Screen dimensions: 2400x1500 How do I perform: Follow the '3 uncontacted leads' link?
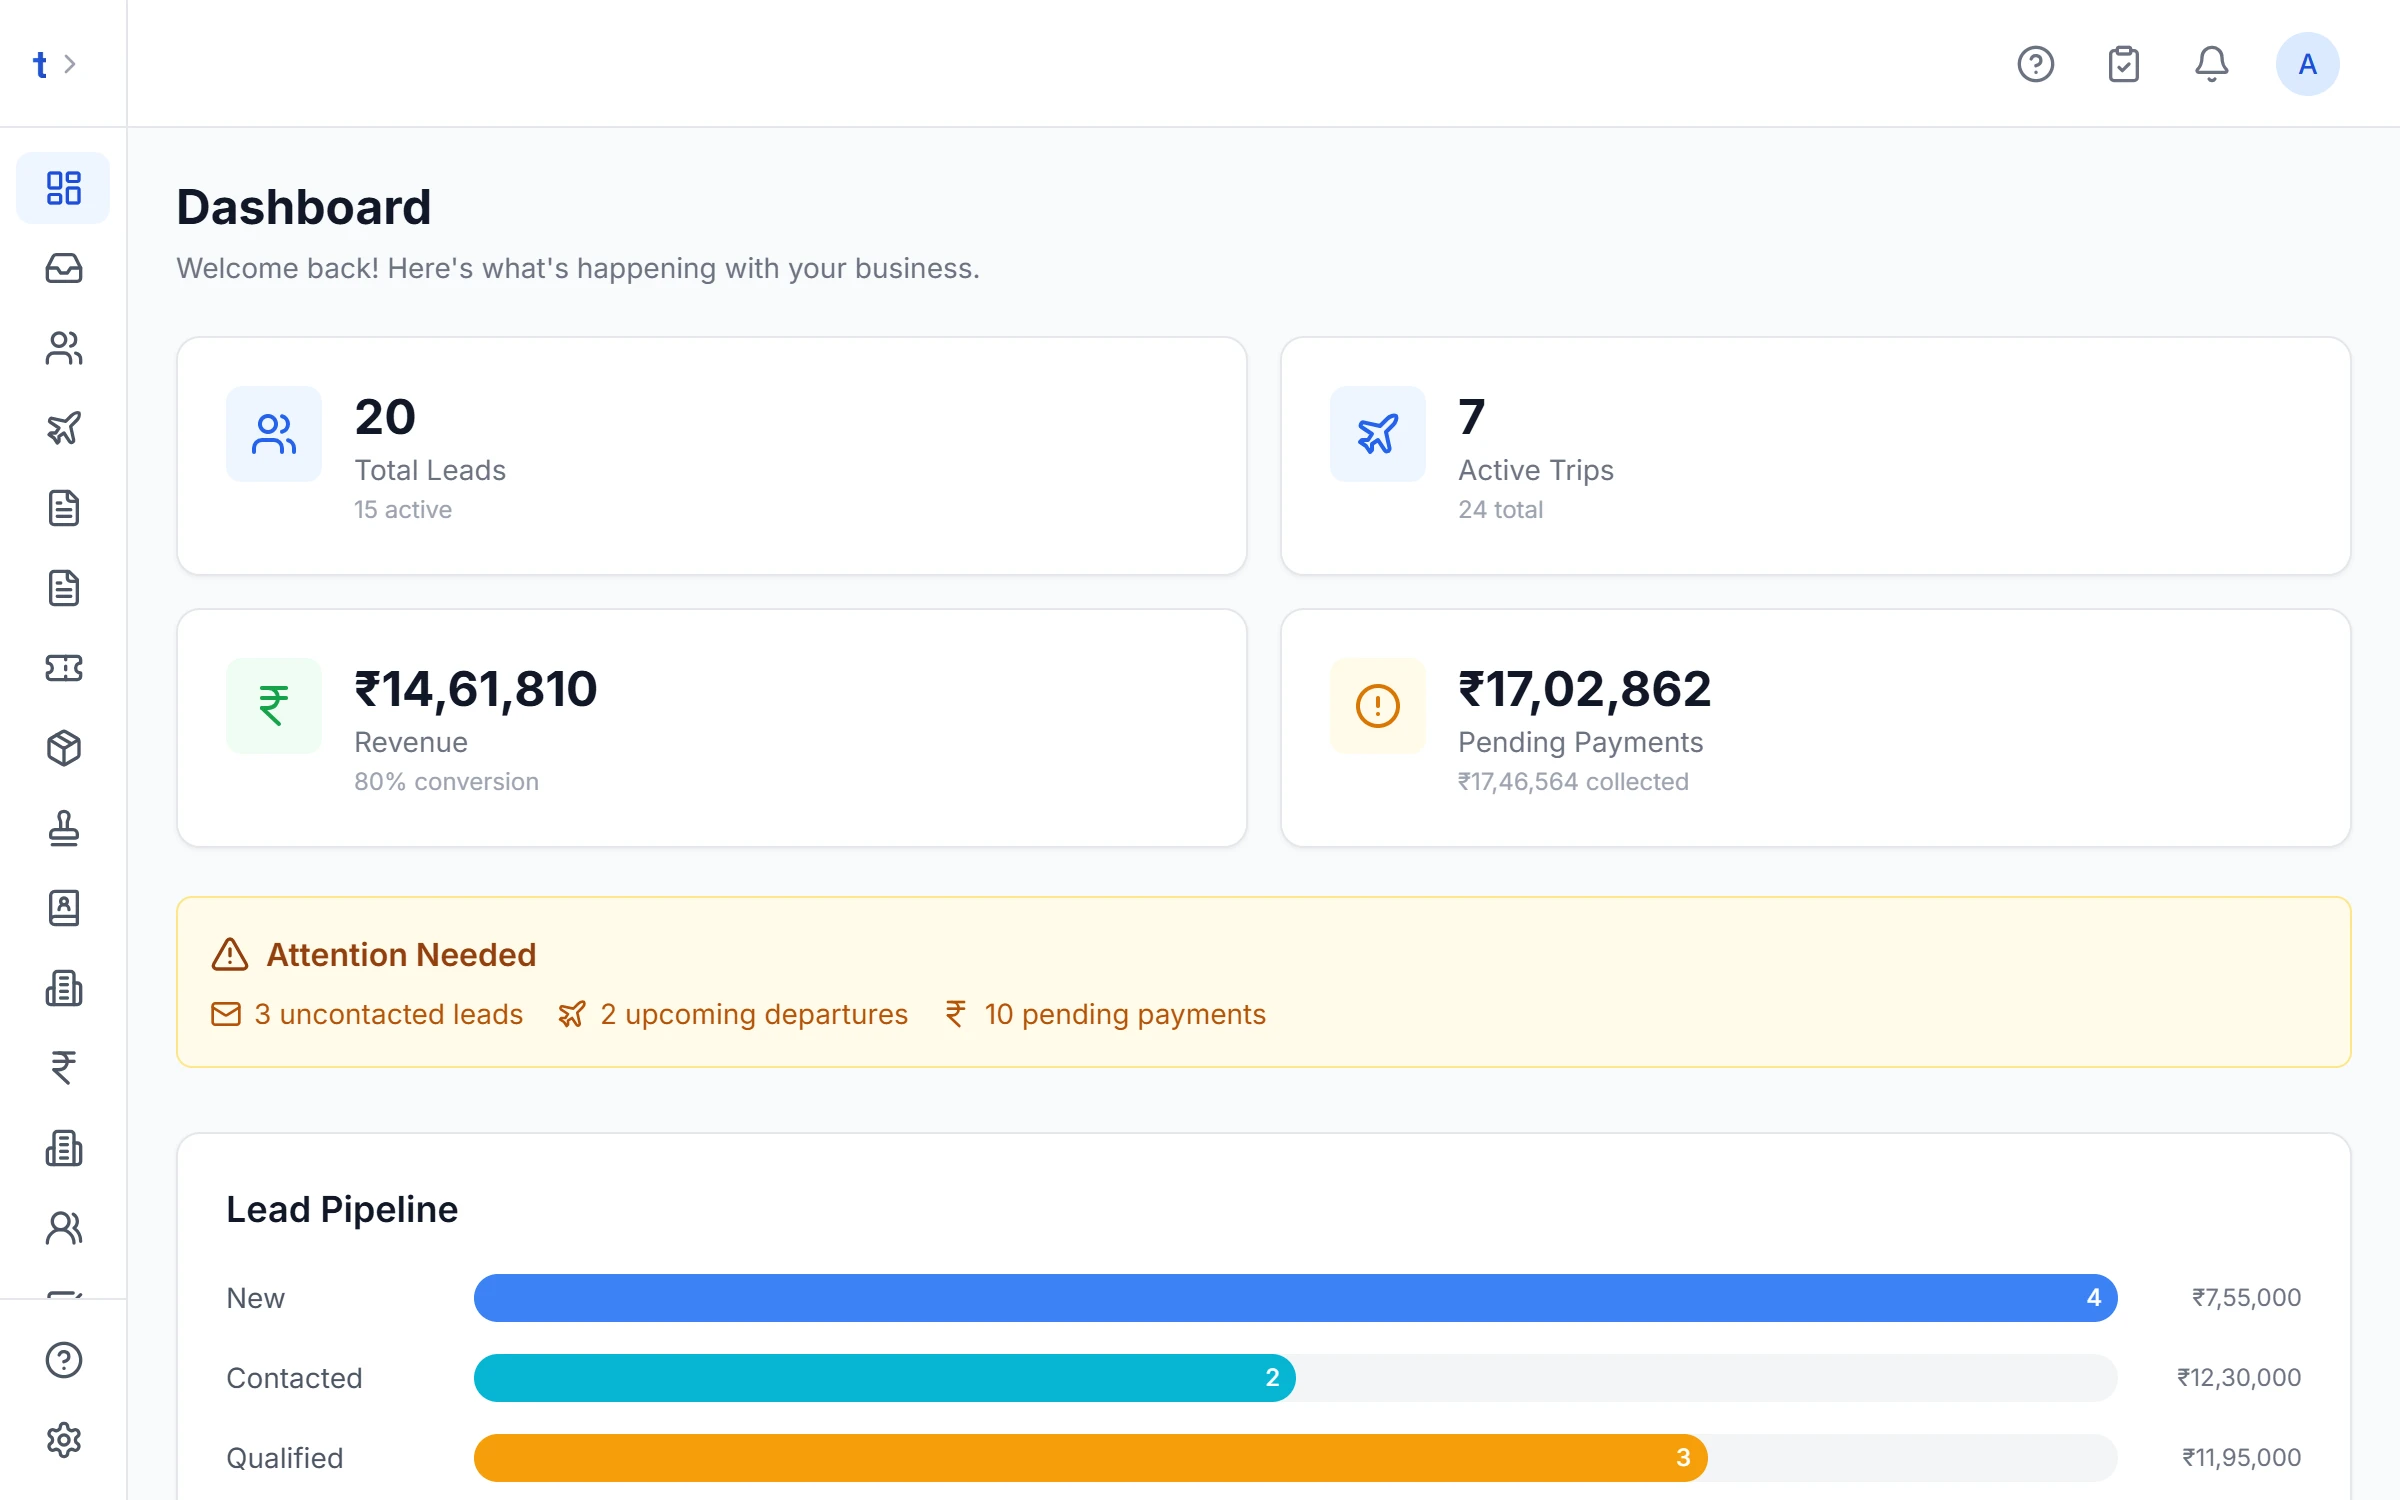367,1014
